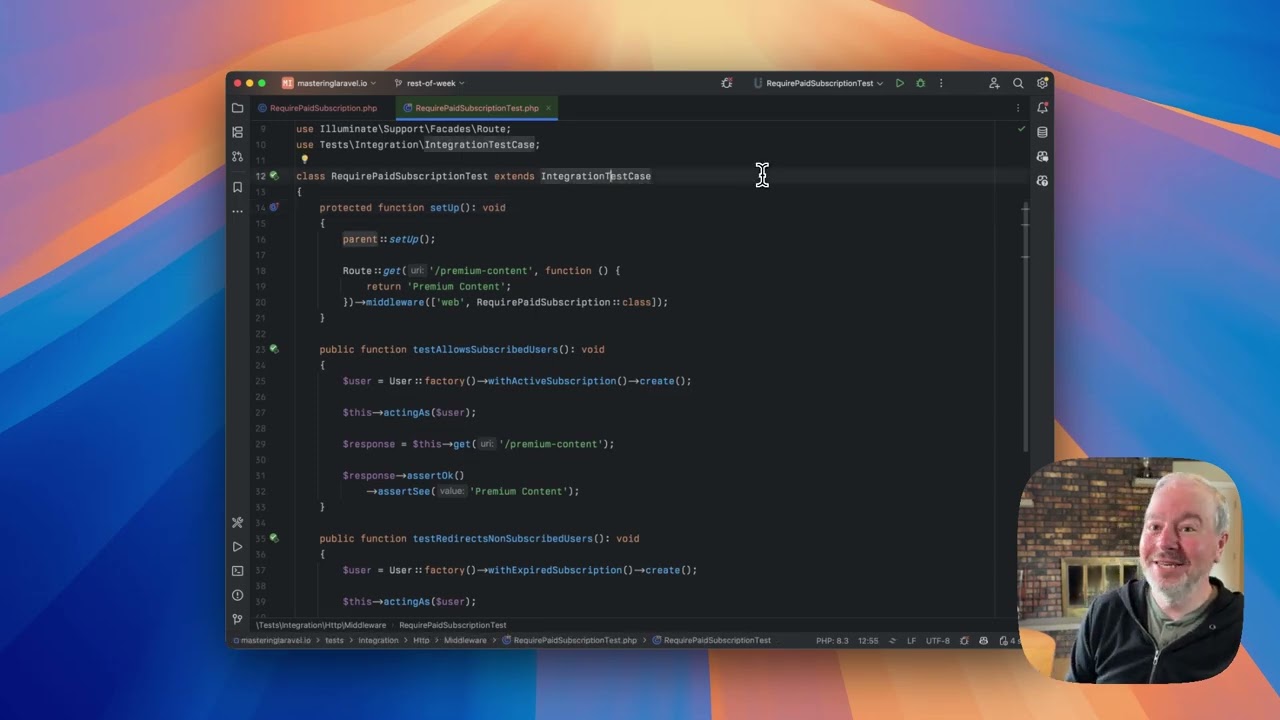Open the Git tool window

point(237,619)
